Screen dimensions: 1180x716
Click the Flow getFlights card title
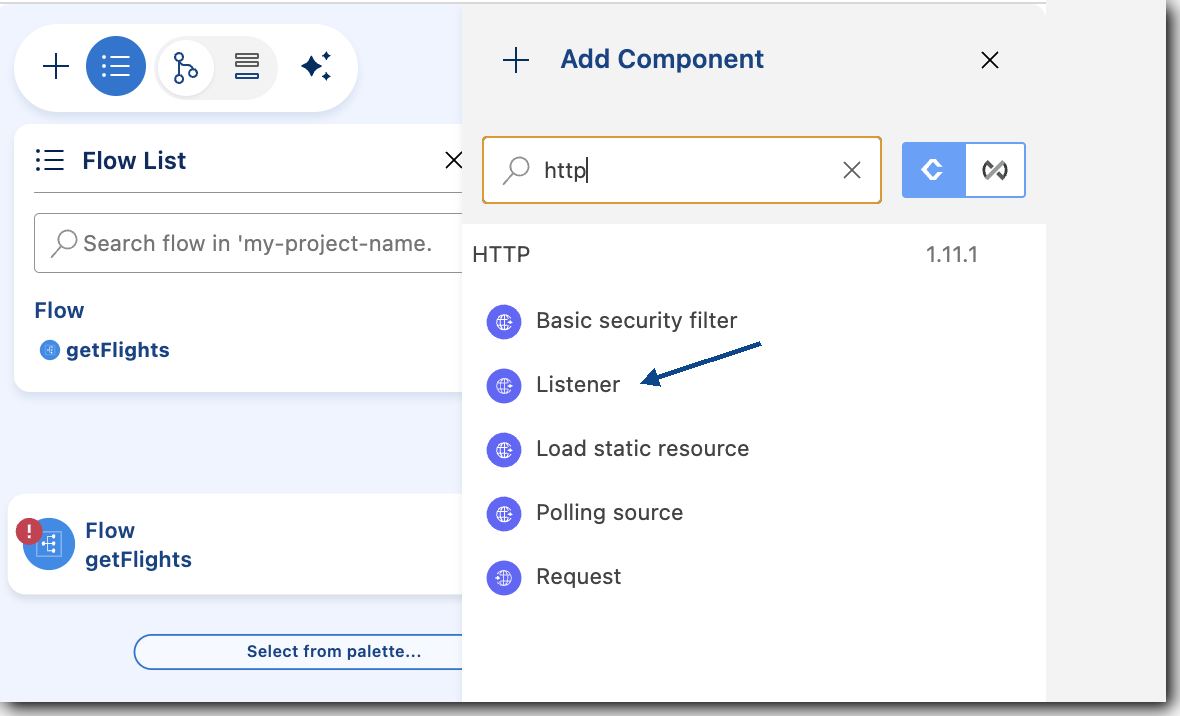pyautogui.click(x=138, y=545)
